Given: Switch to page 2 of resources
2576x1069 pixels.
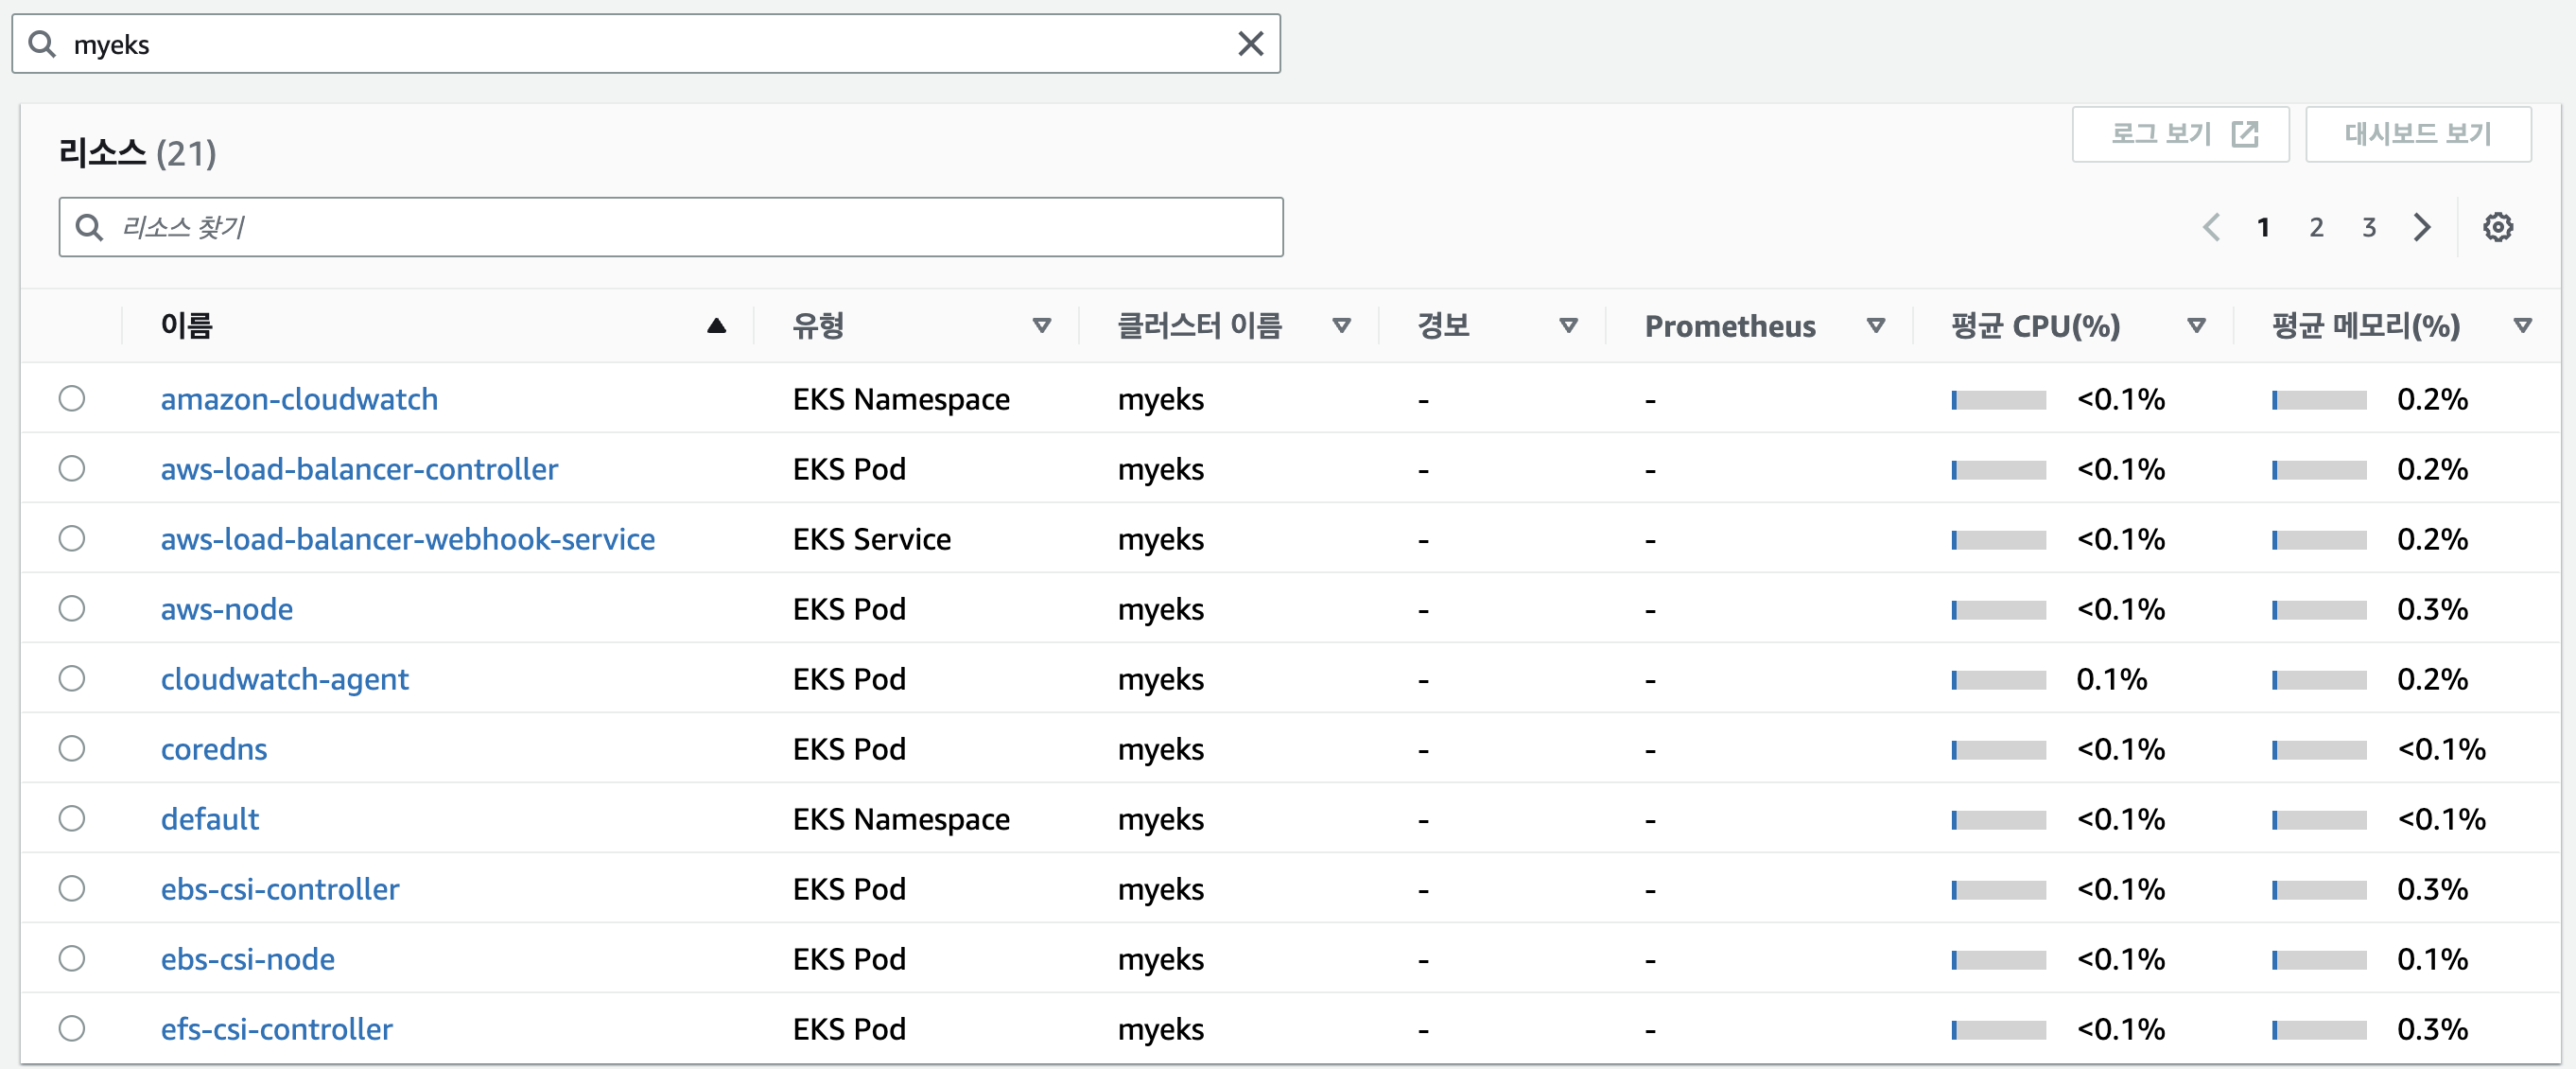Looking at the screenshot, I should [2316, 227].
